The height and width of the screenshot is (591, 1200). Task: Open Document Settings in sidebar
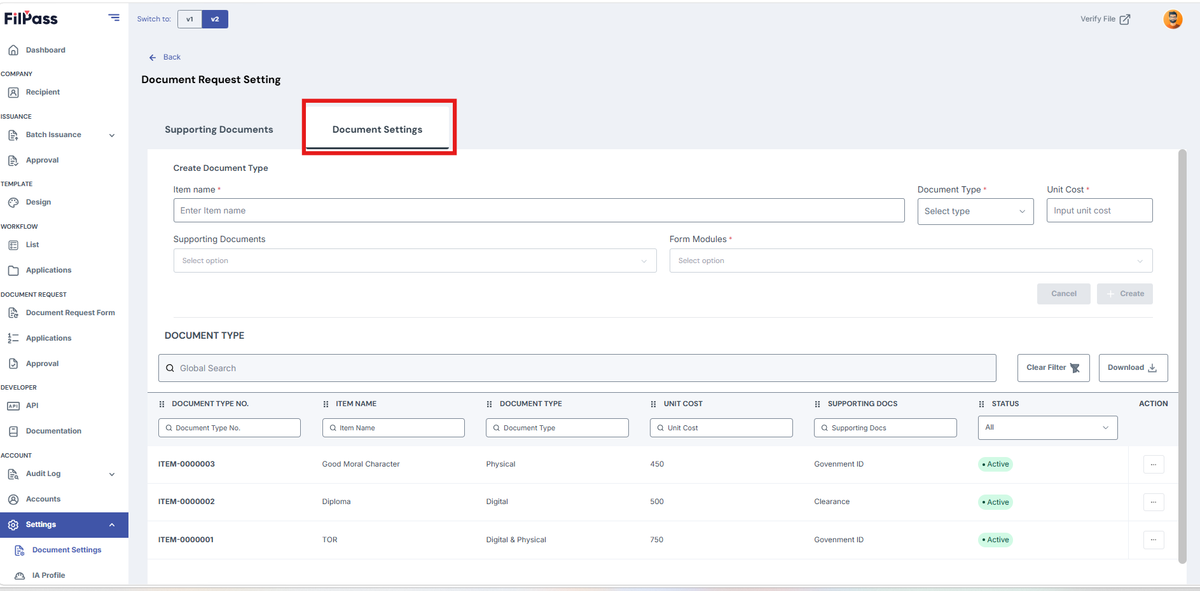pyautogui.click(x=67, y=550)
